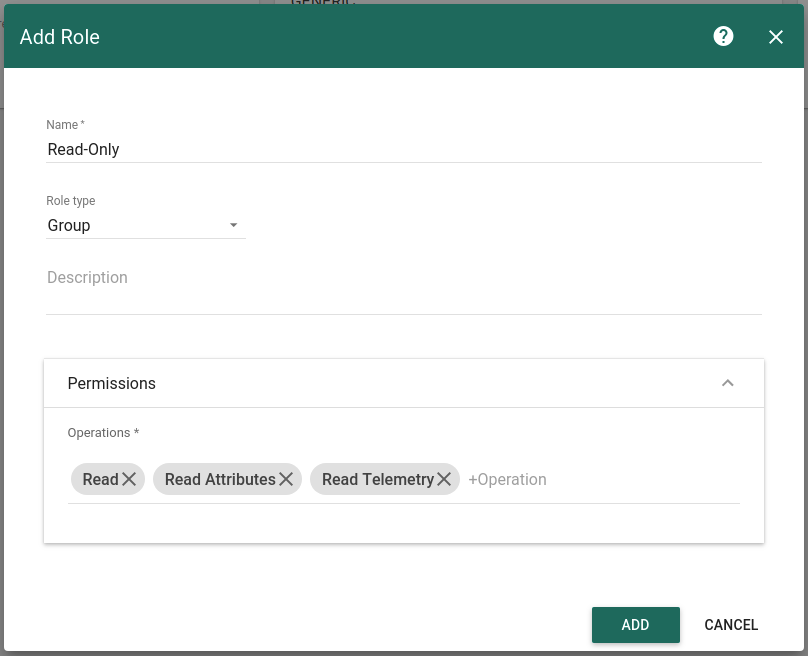The image size is (808, 656).
Task: Remove the Read Telemetry operation chip
Action: [445, 480]
